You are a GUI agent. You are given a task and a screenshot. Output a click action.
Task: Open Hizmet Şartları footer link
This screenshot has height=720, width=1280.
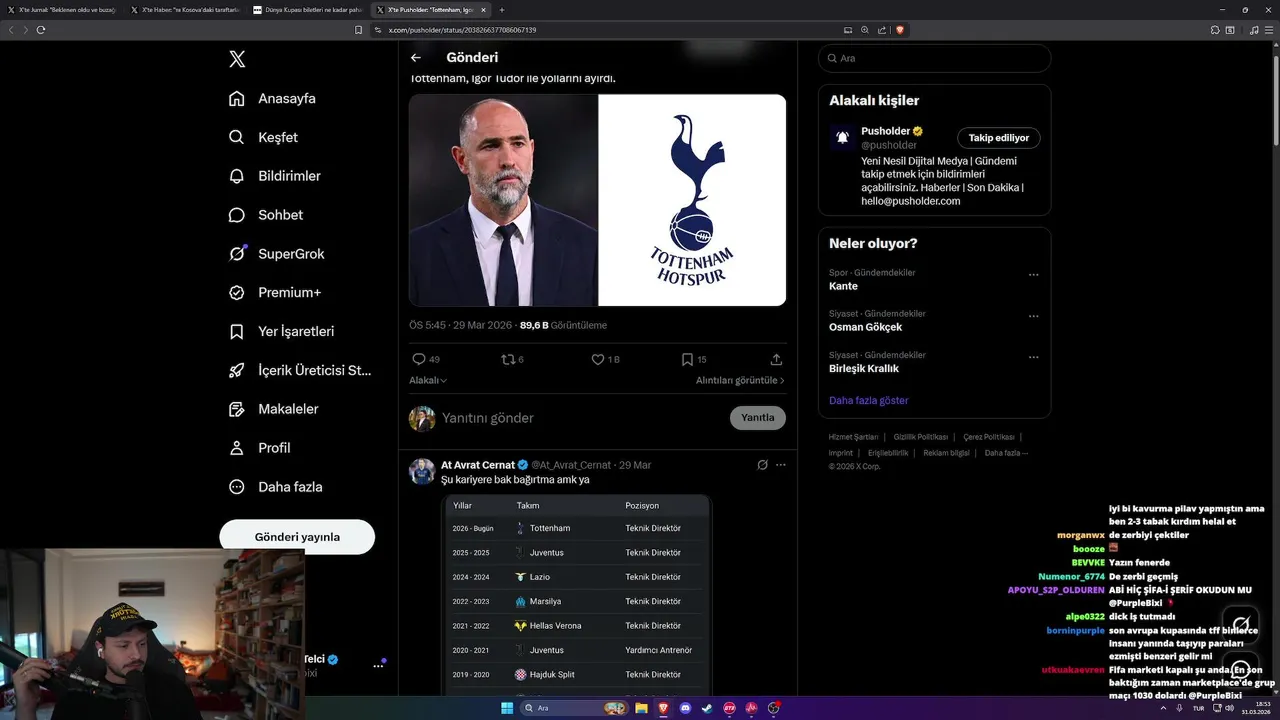pos(853,437)
